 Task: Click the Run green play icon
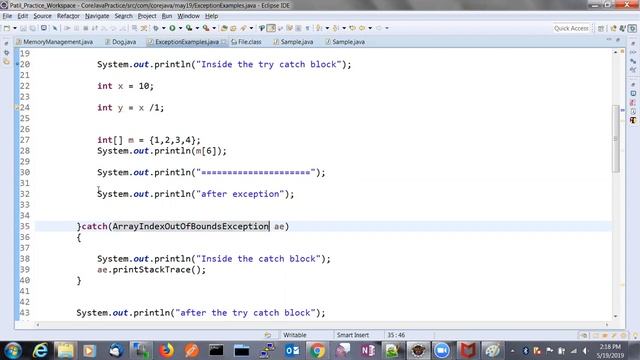pos(172,28)
